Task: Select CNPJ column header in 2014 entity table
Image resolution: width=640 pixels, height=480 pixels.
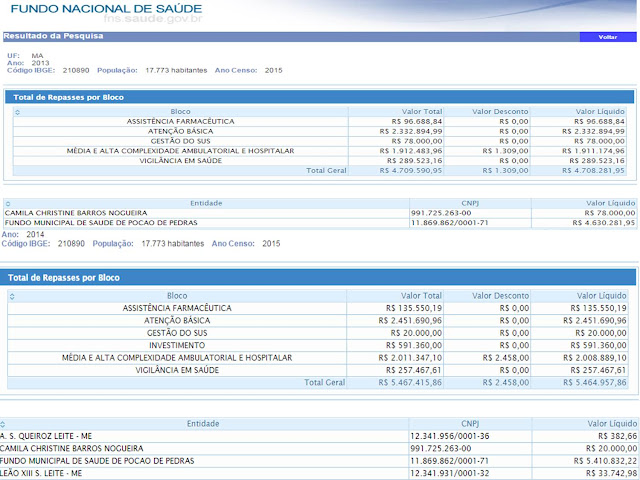Action: (x=470, y=424)
